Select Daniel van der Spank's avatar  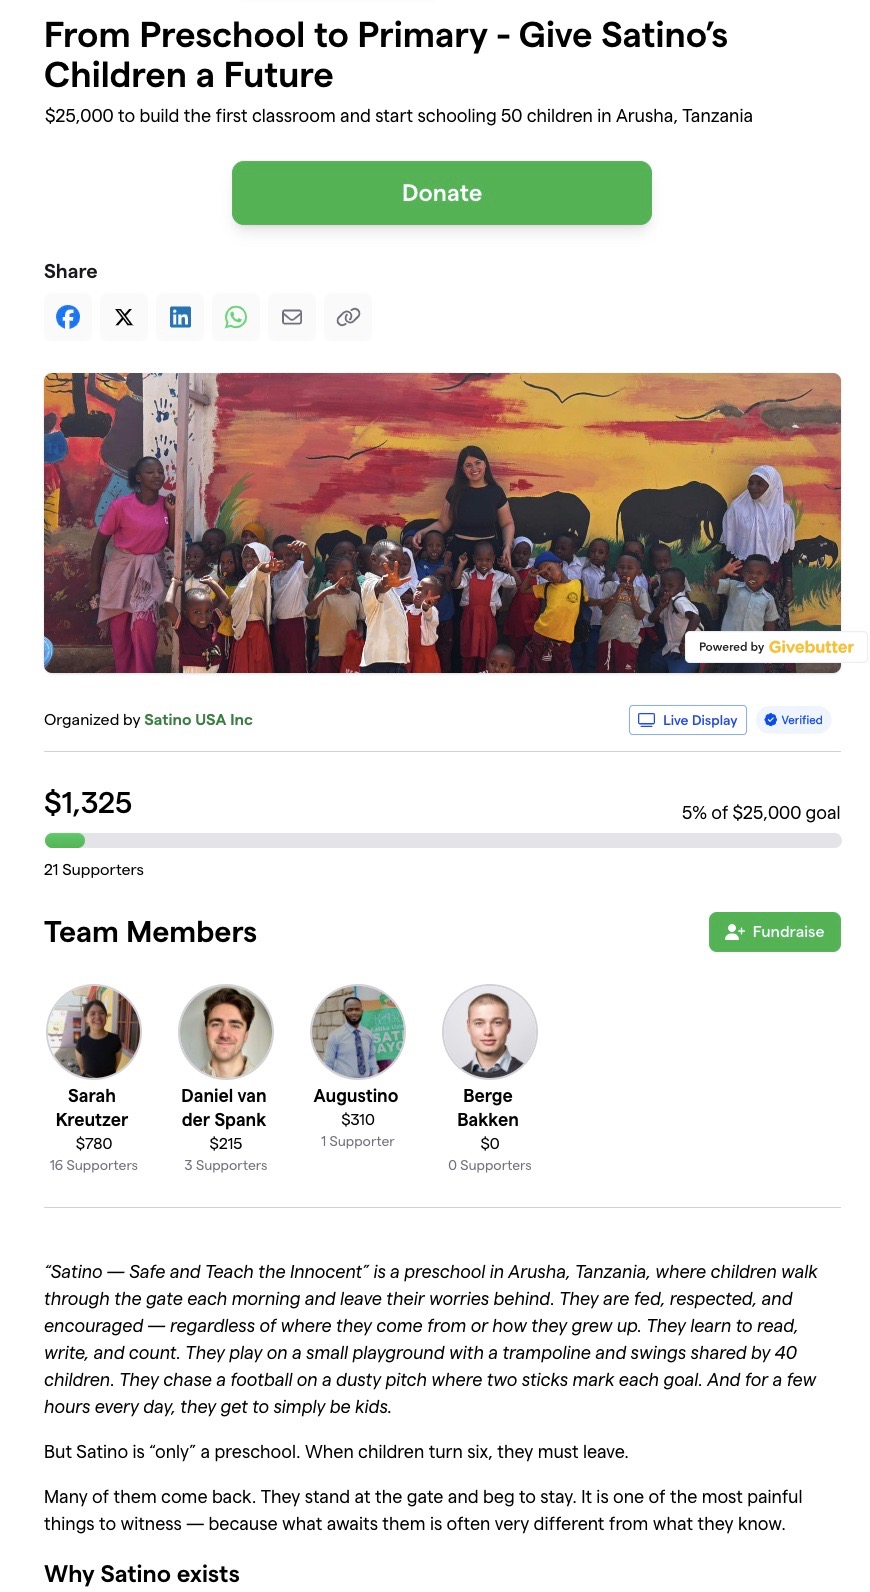click(226, 1032)
